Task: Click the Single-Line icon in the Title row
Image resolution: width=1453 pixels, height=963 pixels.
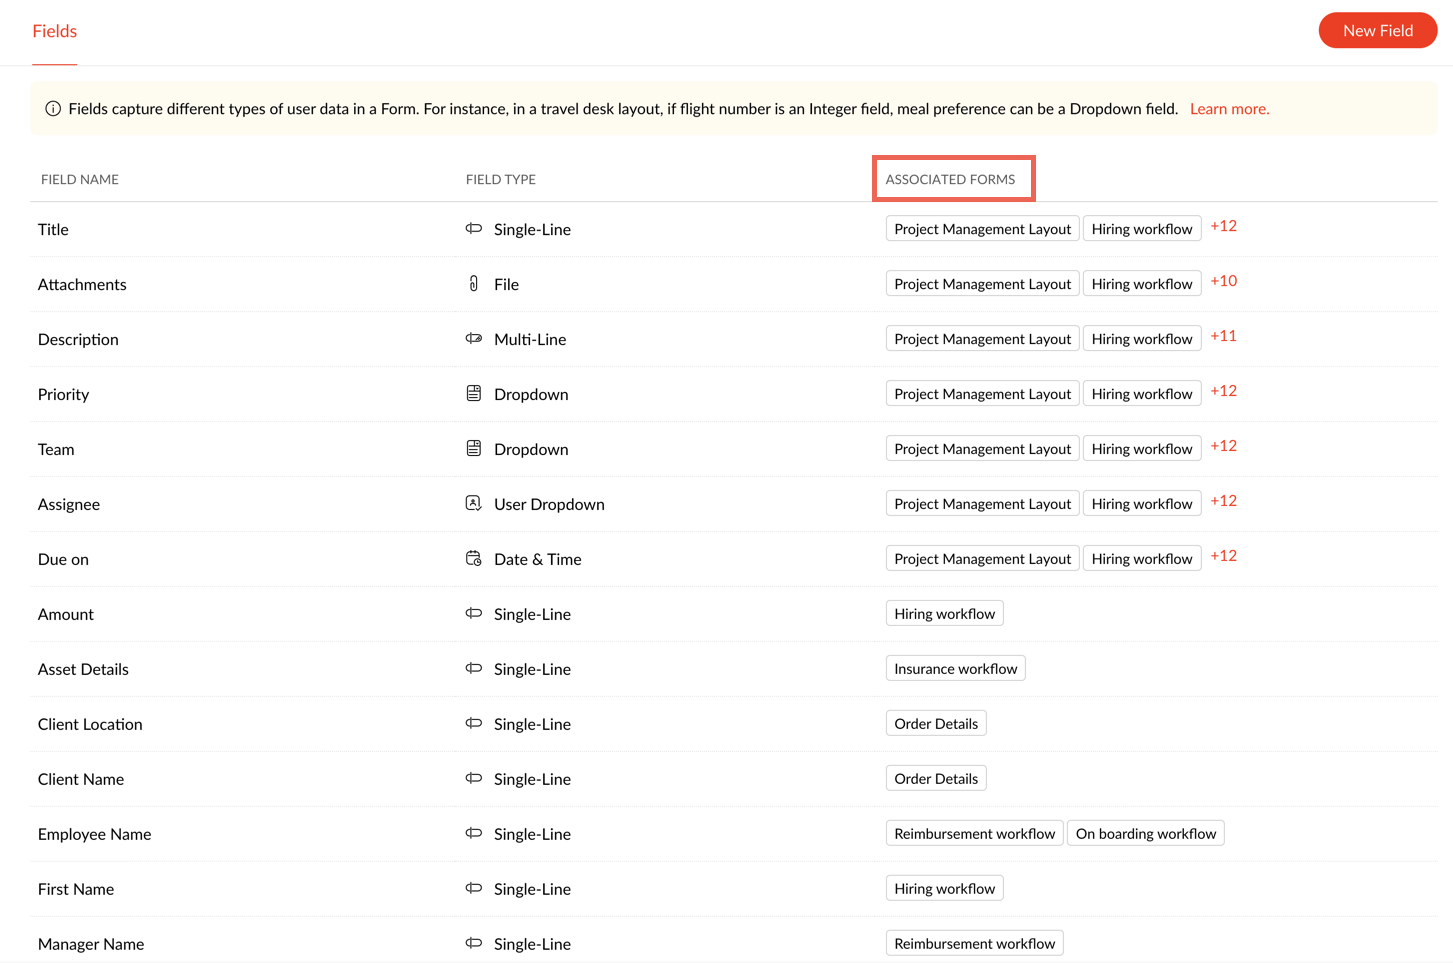Action: (474, 229)
